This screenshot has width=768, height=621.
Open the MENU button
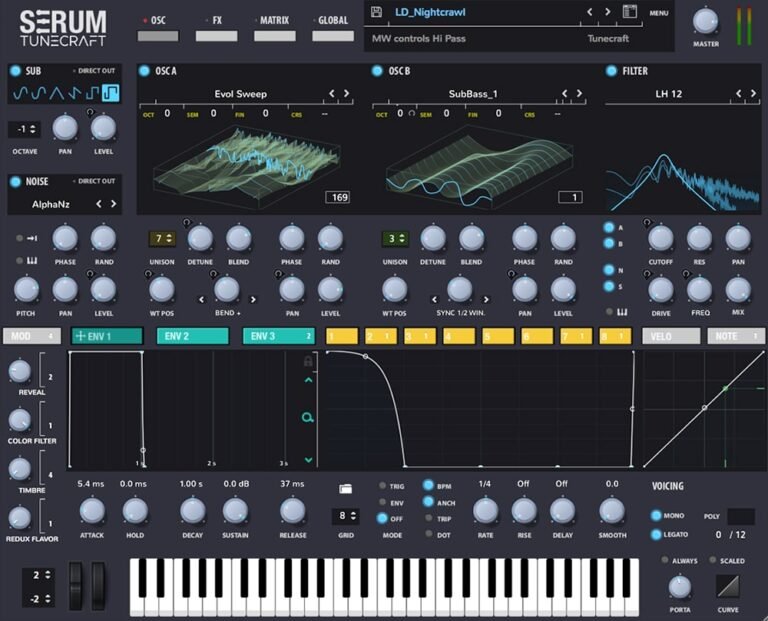click(x=658, y=13)
